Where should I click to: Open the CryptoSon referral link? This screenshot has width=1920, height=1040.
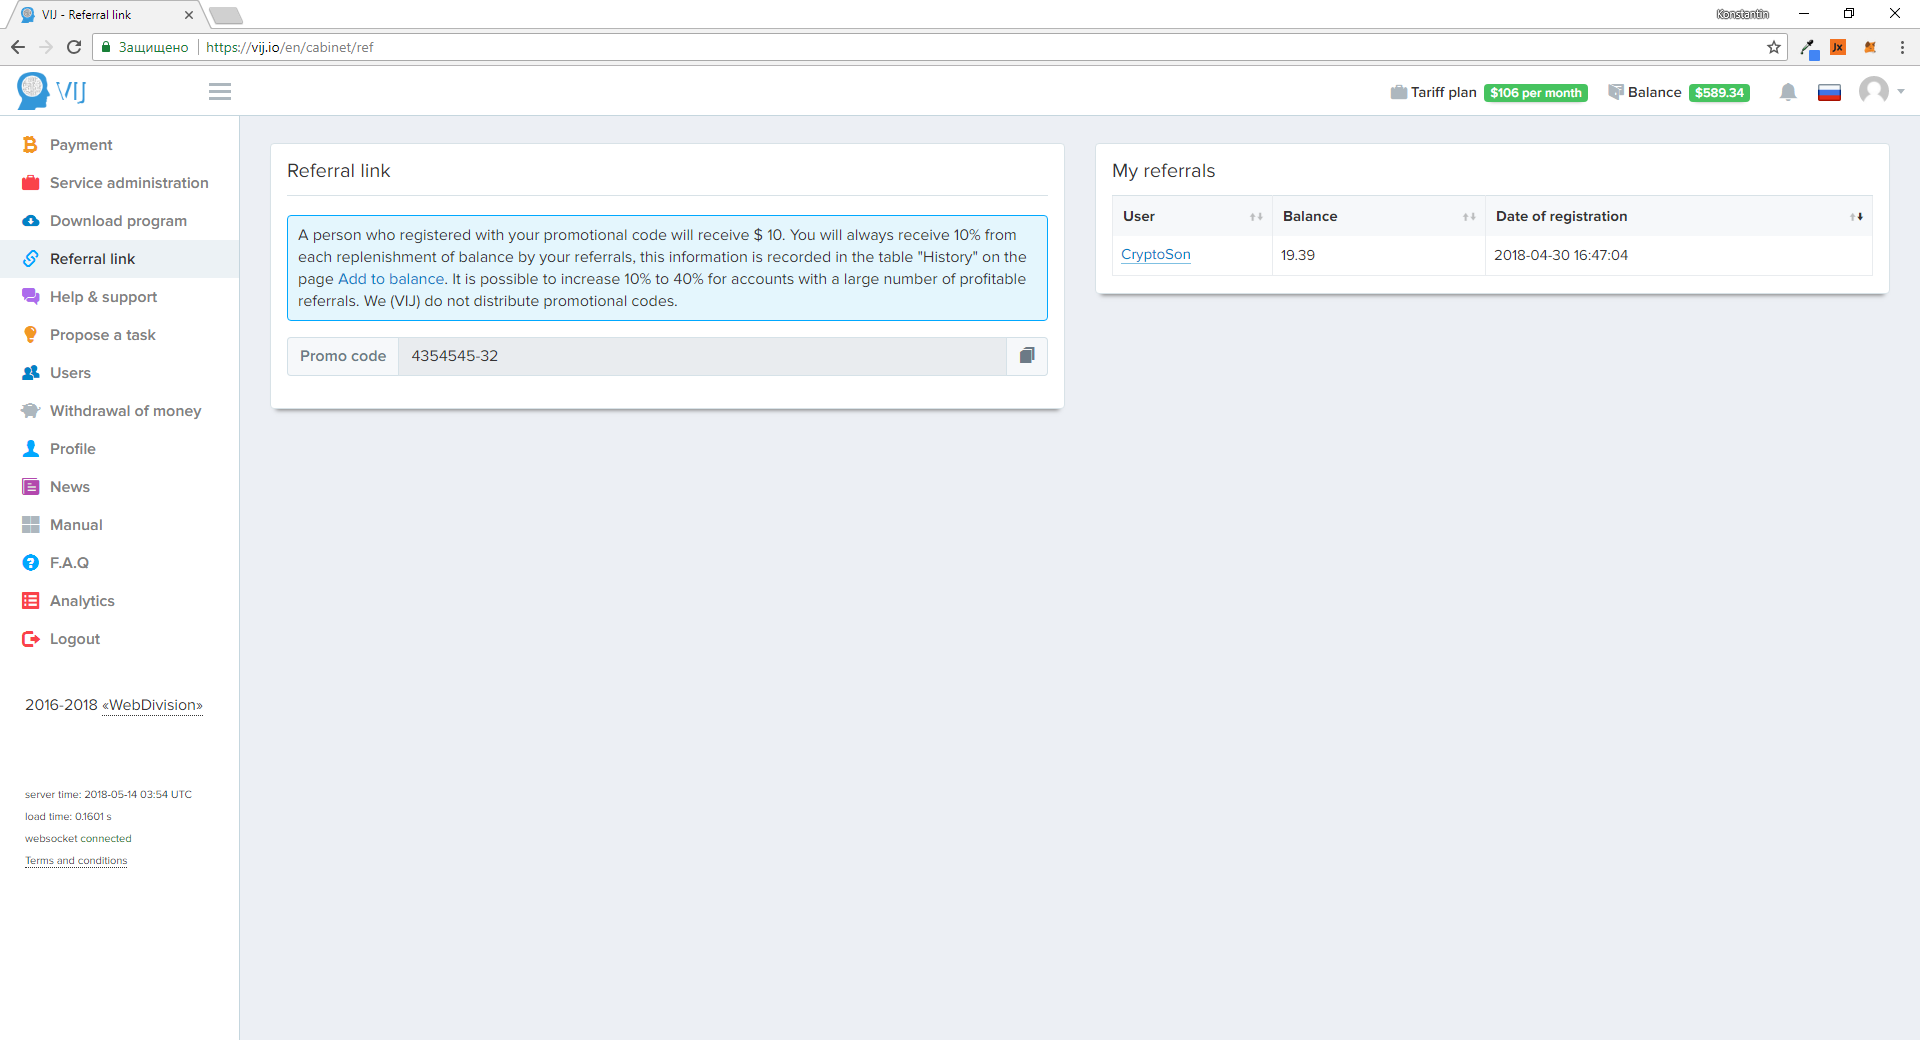(1155, 255)
